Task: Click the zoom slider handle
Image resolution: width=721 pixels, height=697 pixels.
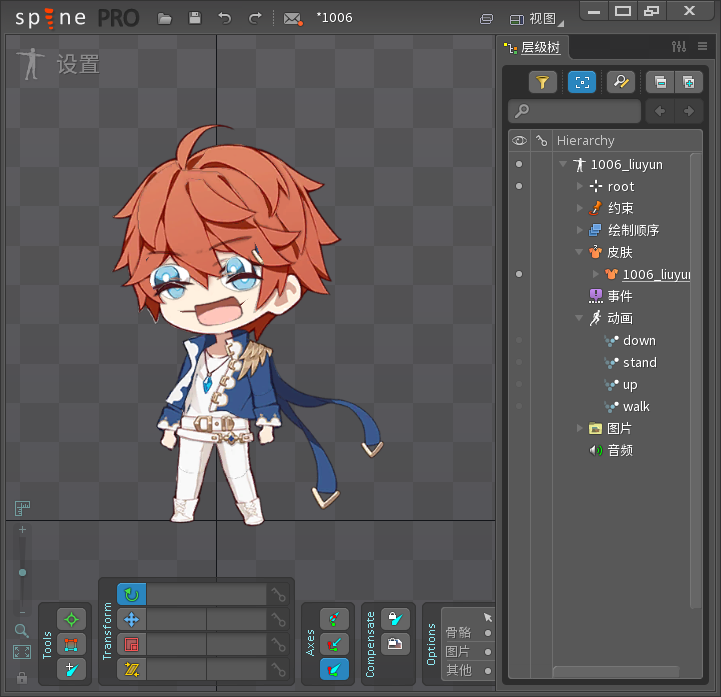Action: click(x=22, y=572)
